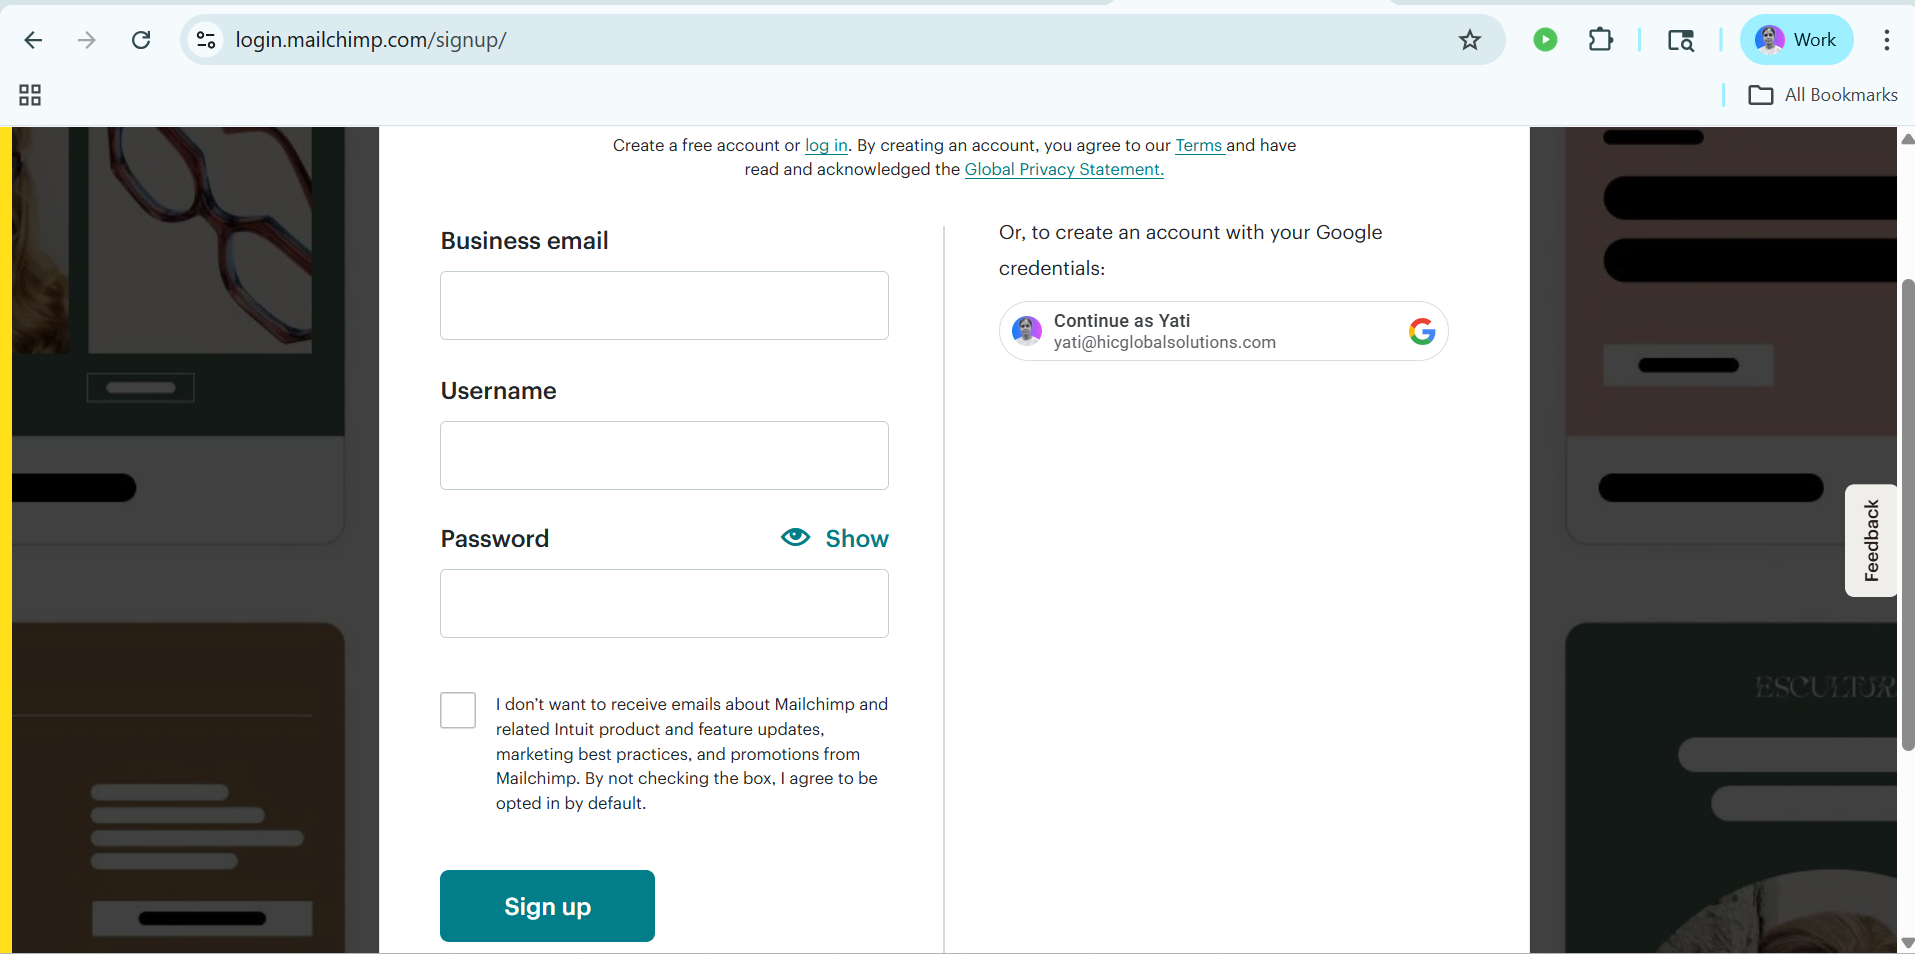
Task: Show the password with the eye toggle
Action: [x=834, y=538]
